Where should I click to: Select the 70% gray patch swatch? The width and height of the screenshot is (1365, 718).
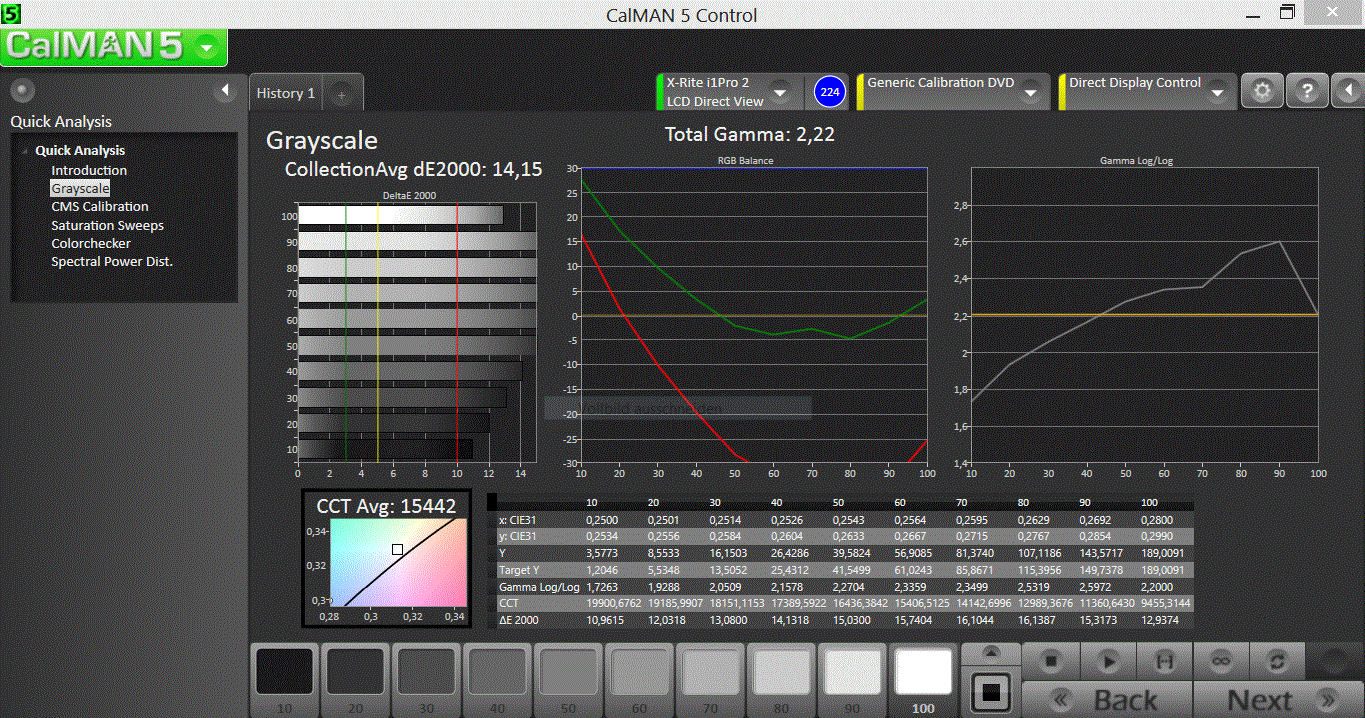pyautogui.click(x=710, y=672)
